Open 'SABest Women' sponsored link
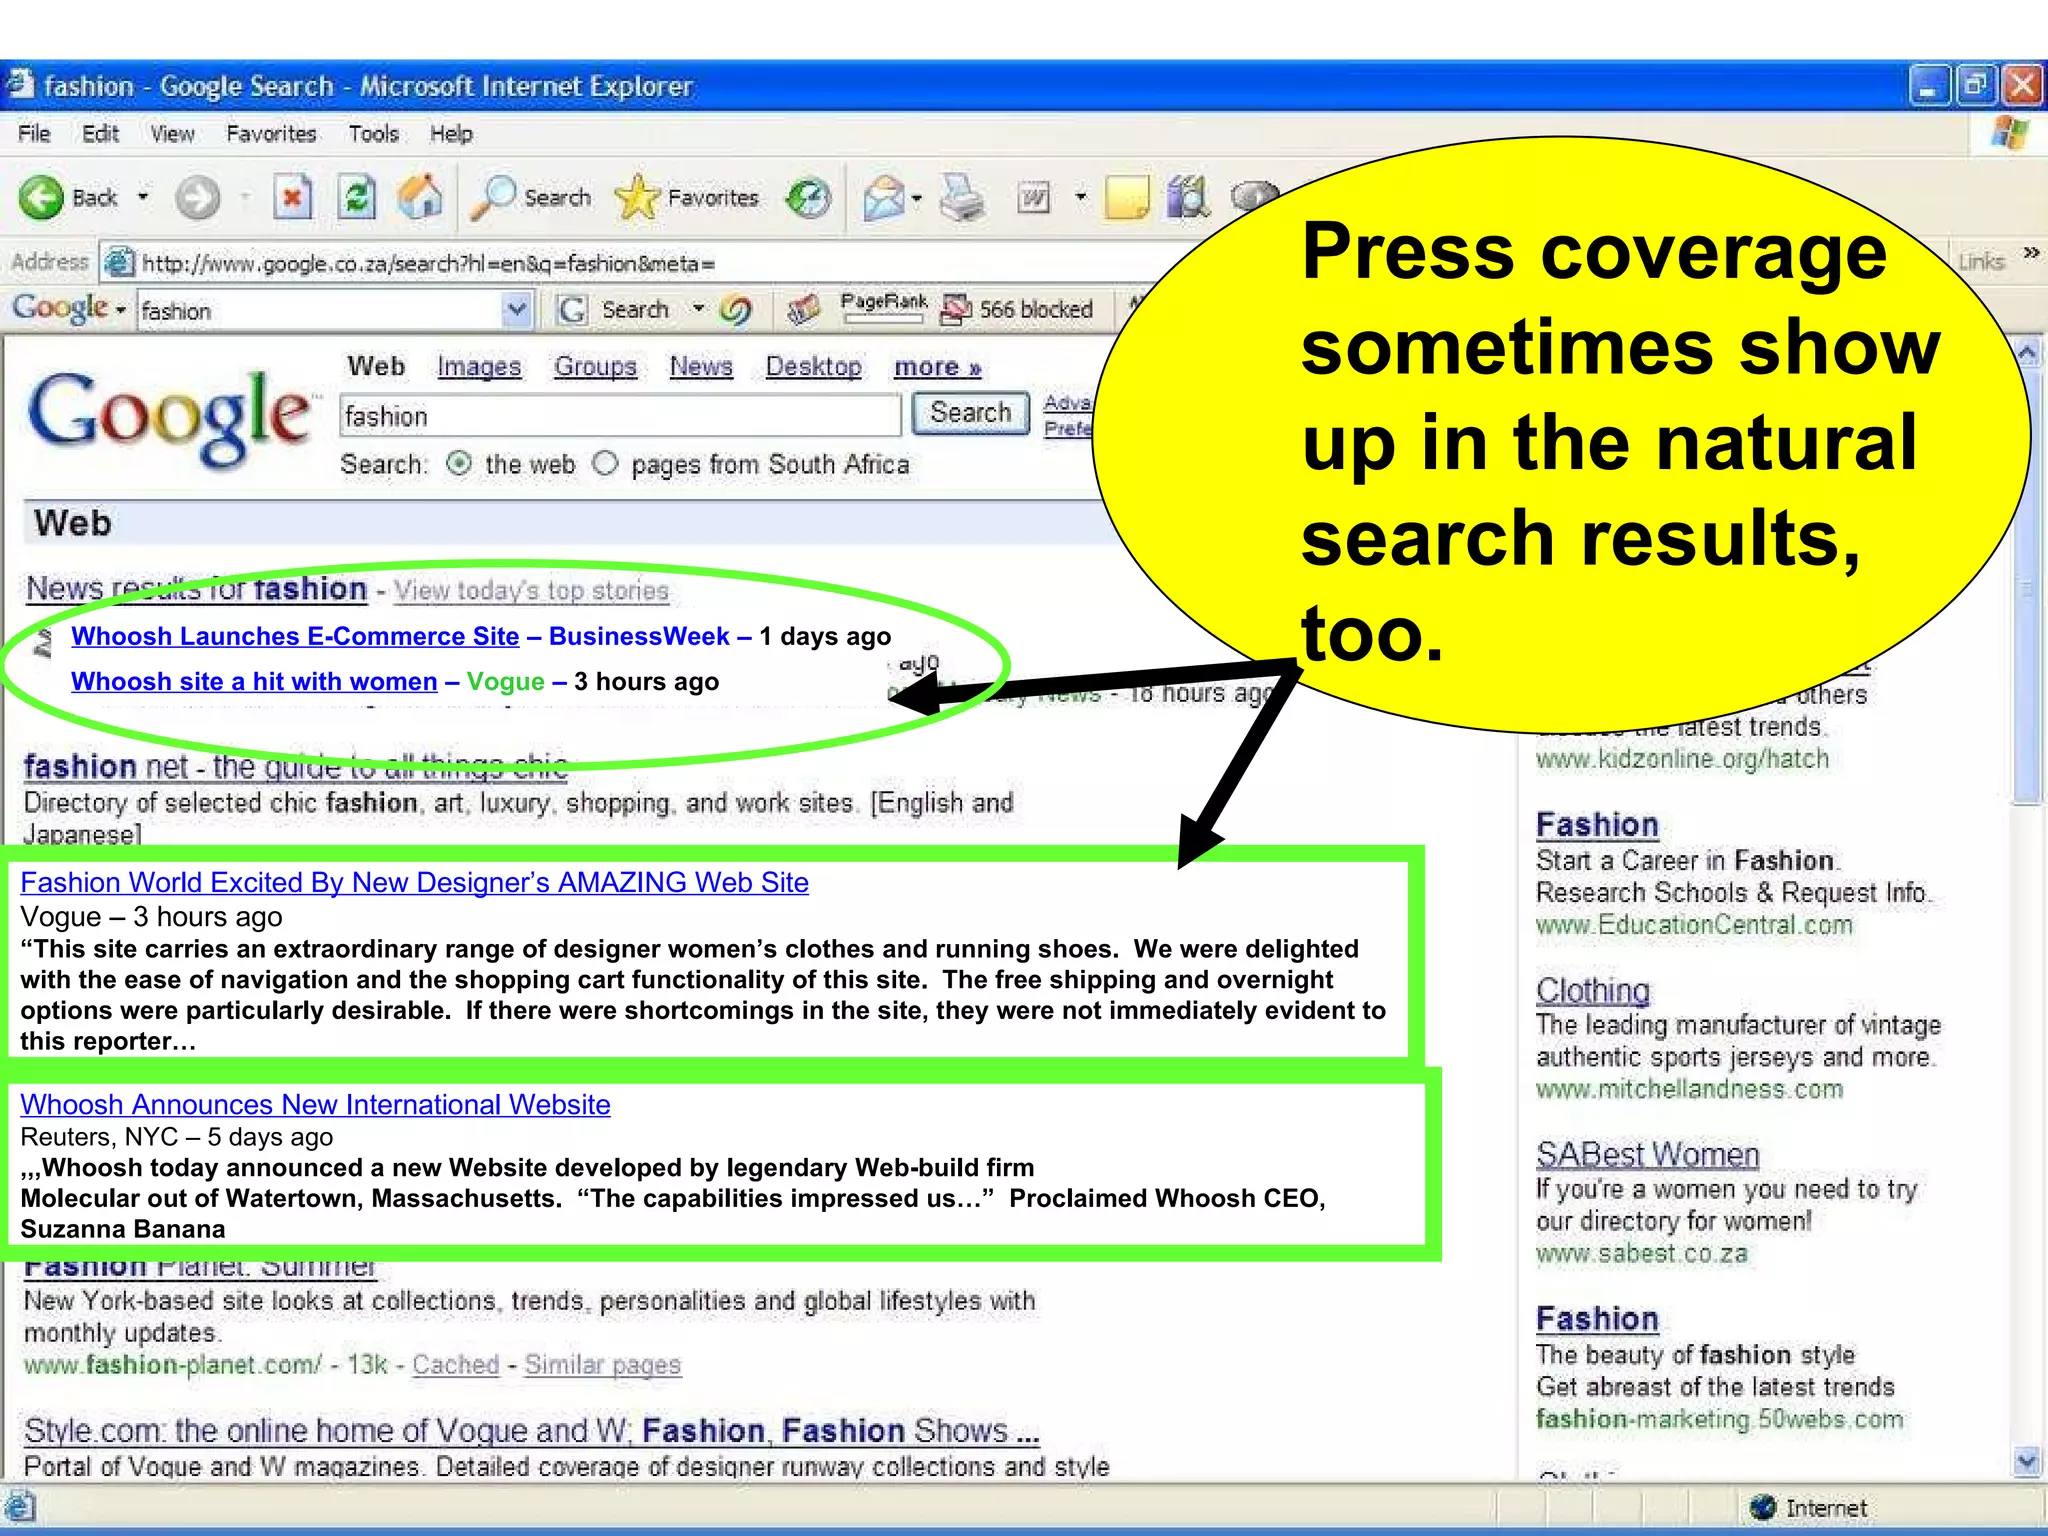The width and height of the screenshot is (2048, 1536). [x=1648, y=1155]
